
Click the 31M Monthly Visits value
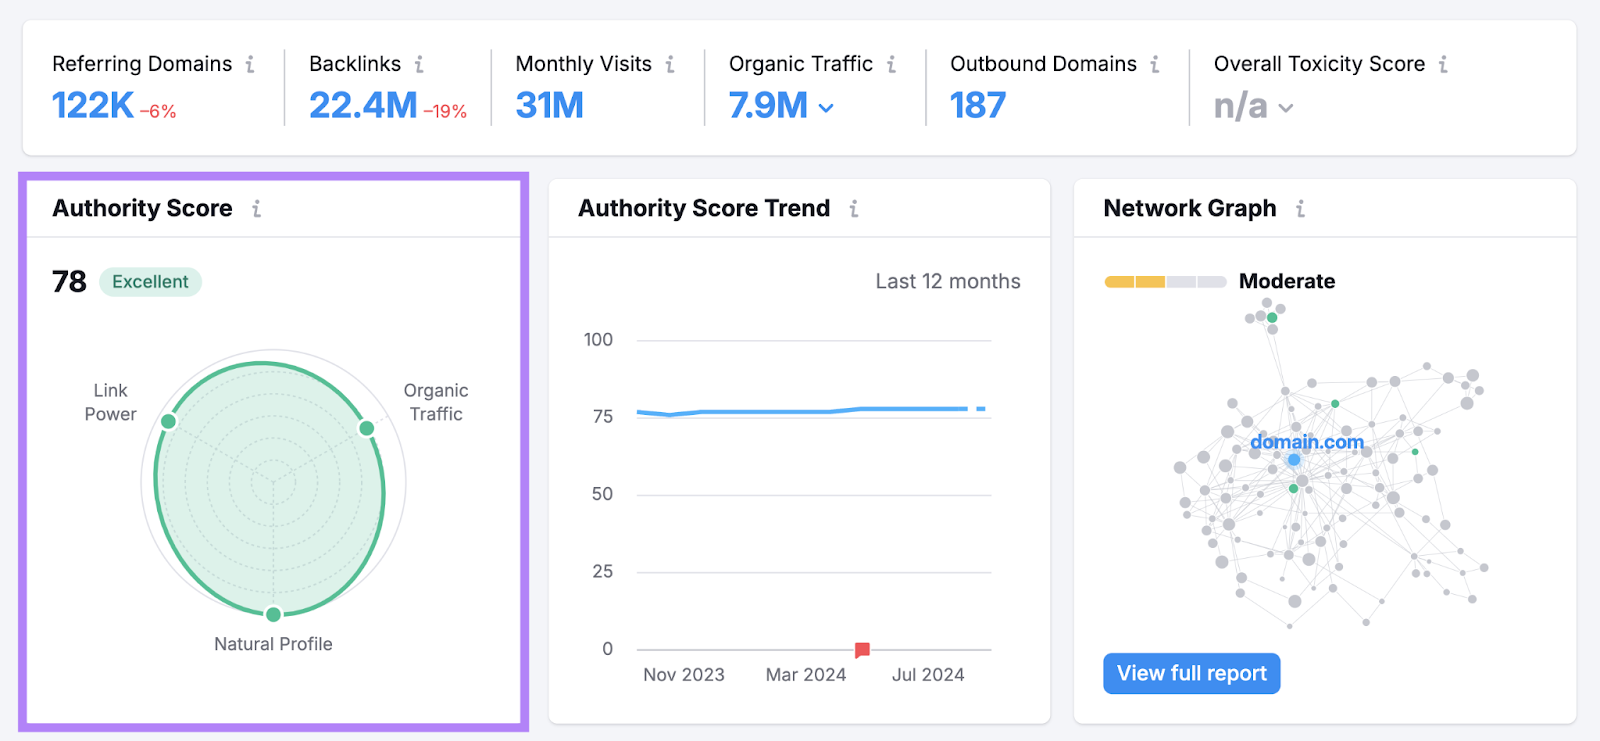pos(549,105)
